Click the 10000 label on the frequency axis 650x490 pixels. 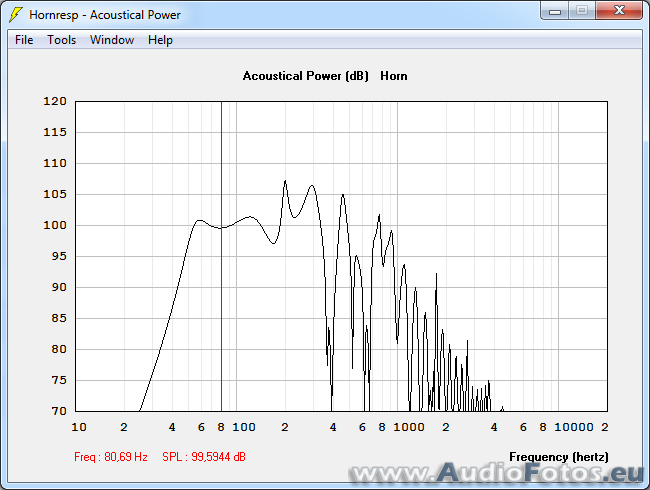(574, 427)
